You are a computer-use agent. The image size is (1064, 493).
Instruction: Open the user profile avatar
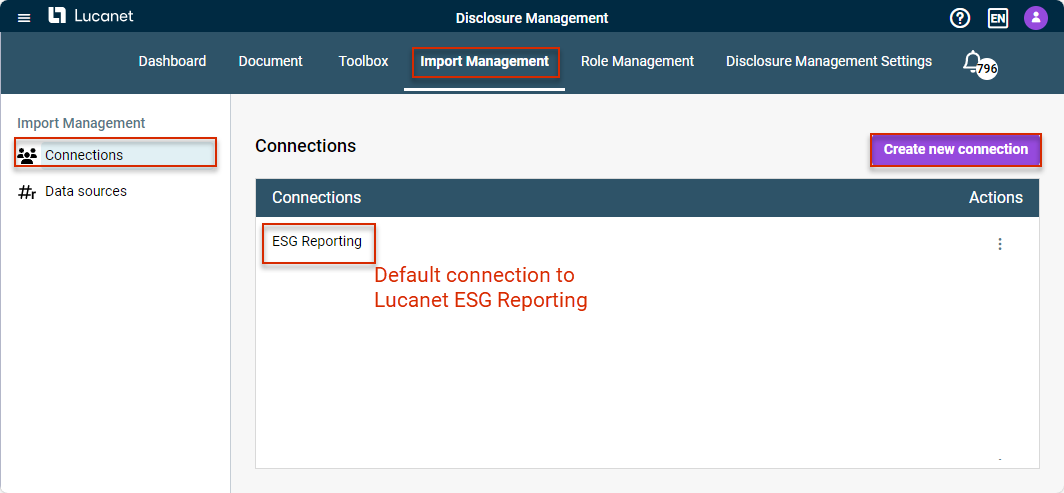pyautogui.click(x=1036, y=18)
